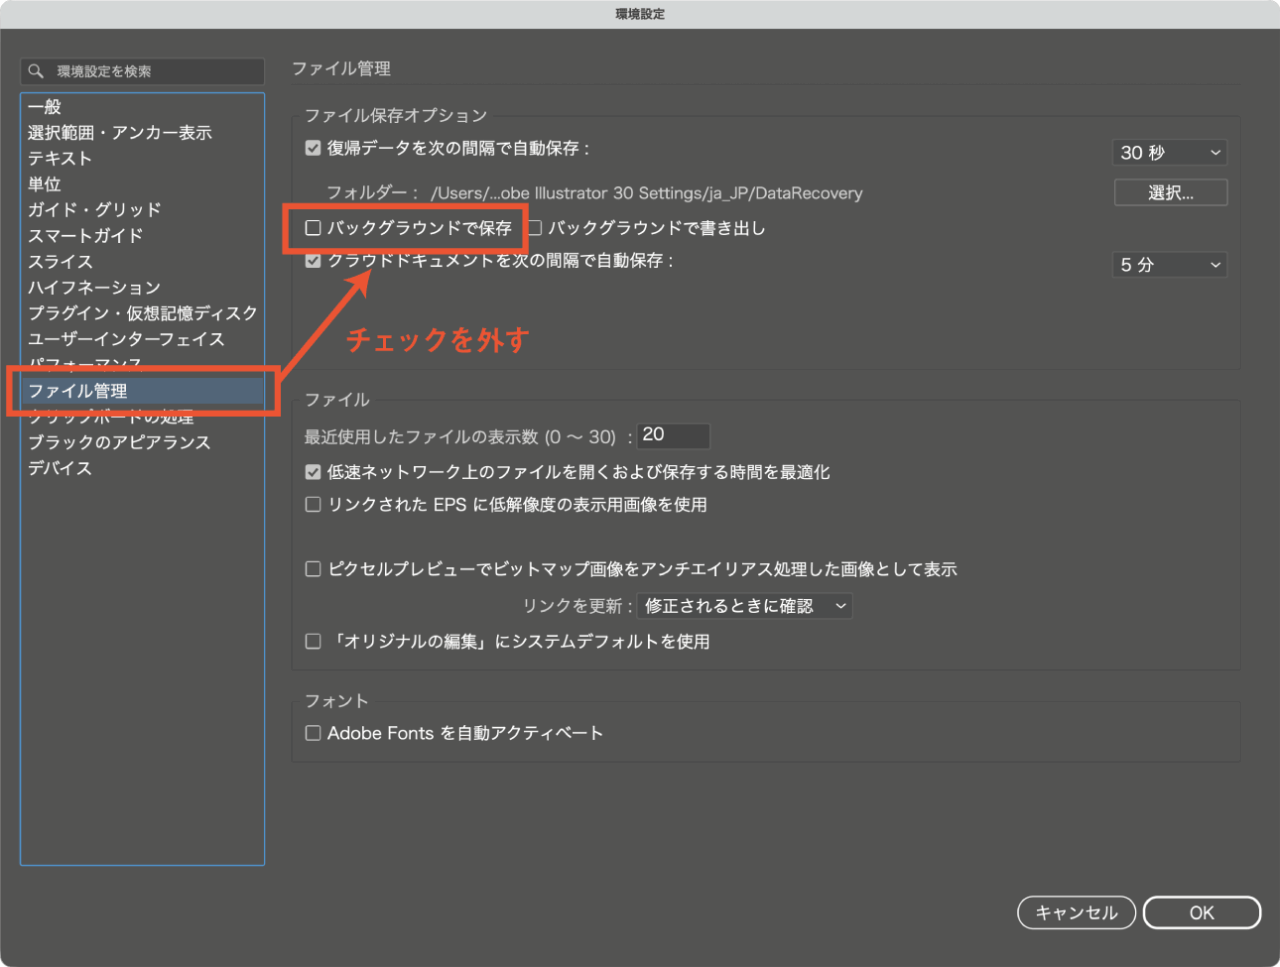Enable the バックグラウンドで保存 checkbox
The width and height of the screenshot is (1280, 967).
click(x=313, y=228)
